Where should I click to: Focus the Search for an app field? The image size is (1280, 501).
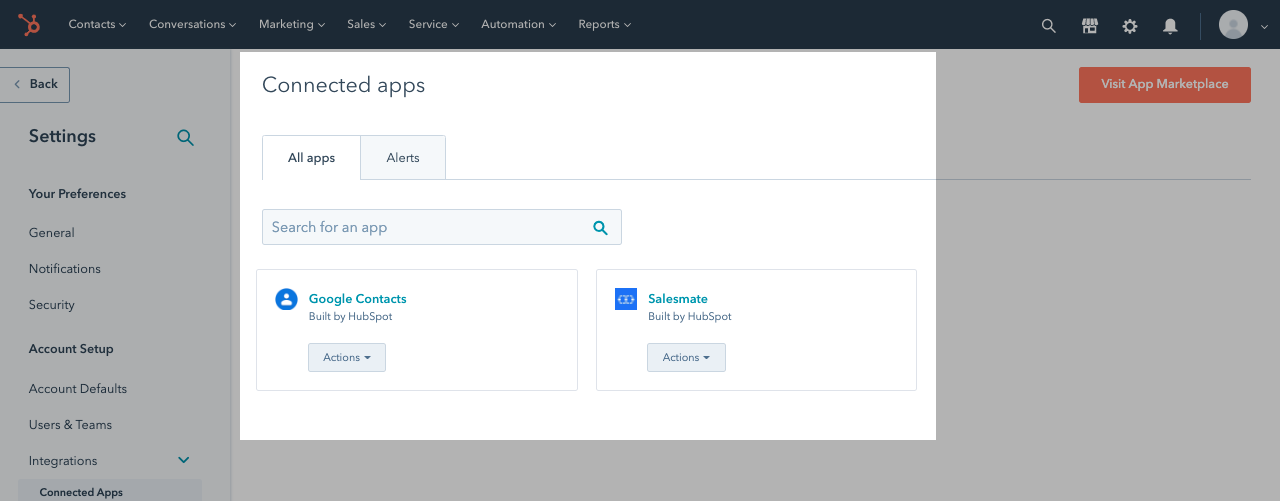tap(442, 227)
